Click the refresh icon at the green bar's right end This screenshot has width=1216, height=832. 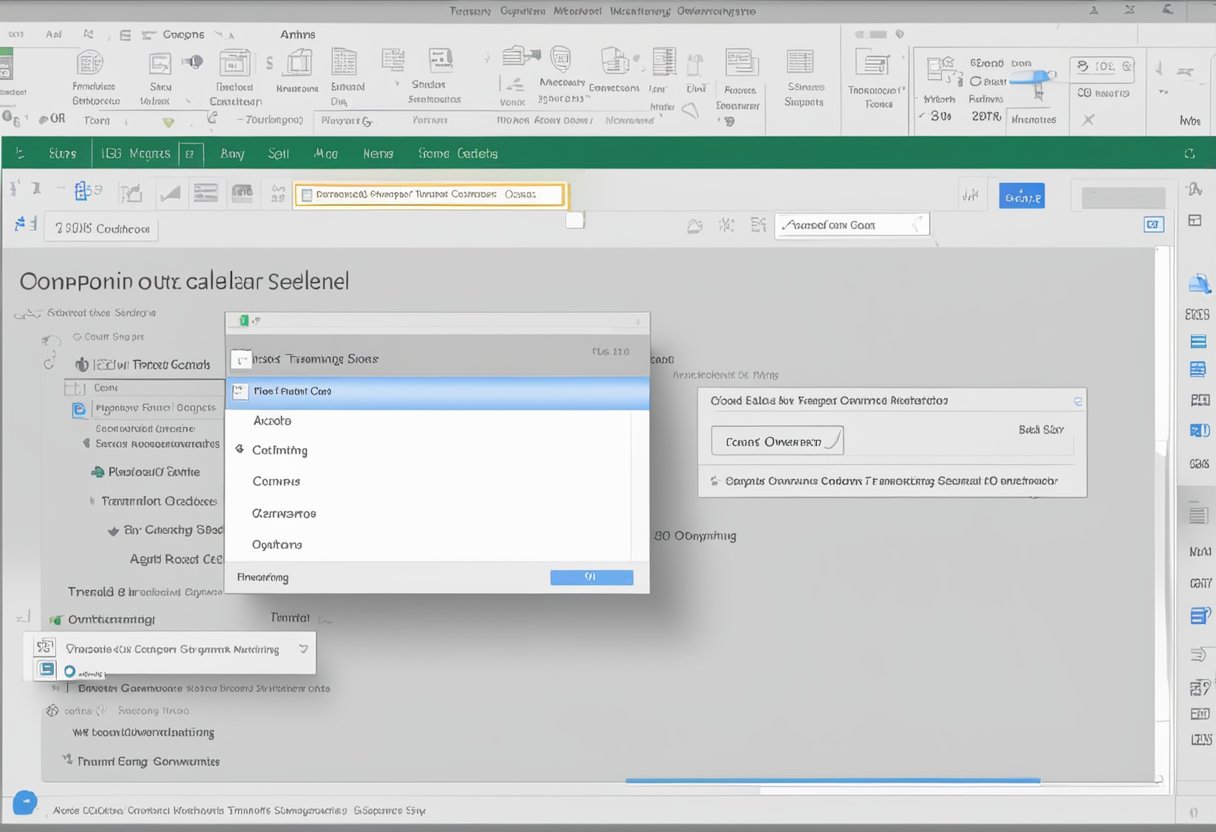pyautogui.click(x=1189, y=154)
